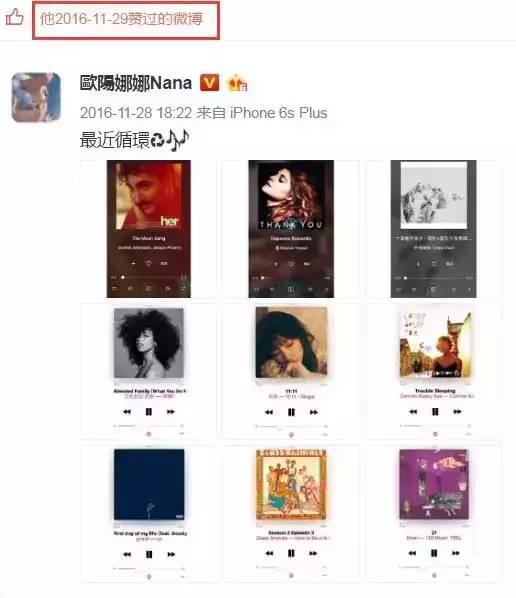
Task: Click progress slider in 'her' player
Action: (149, 277)
